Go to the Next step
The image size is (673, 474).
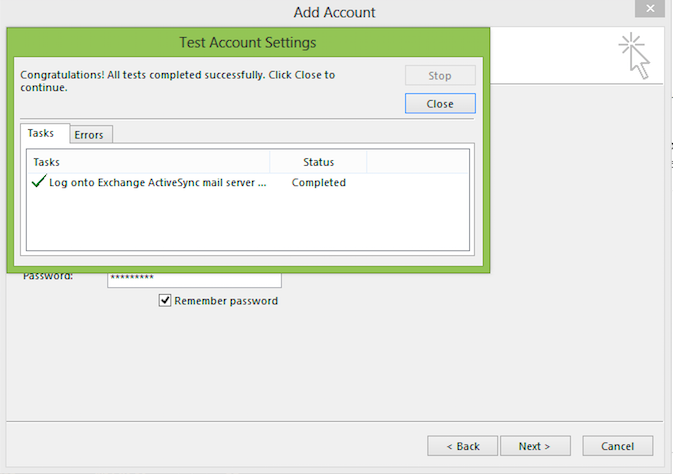tap(535, 446)
